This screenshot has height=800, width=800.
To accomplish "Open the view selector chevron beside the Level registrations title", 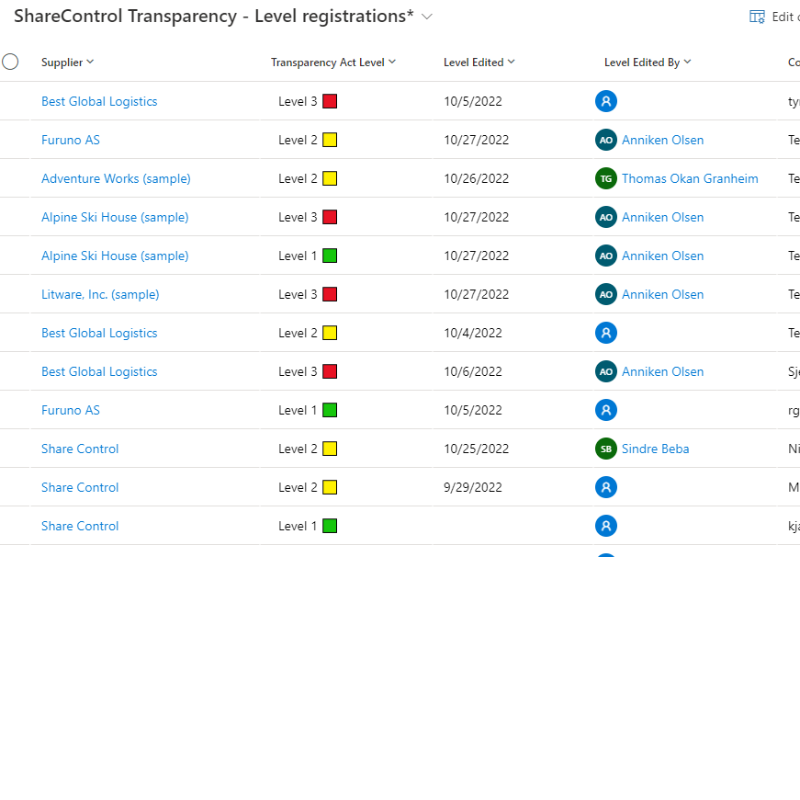I will (427, 17).
